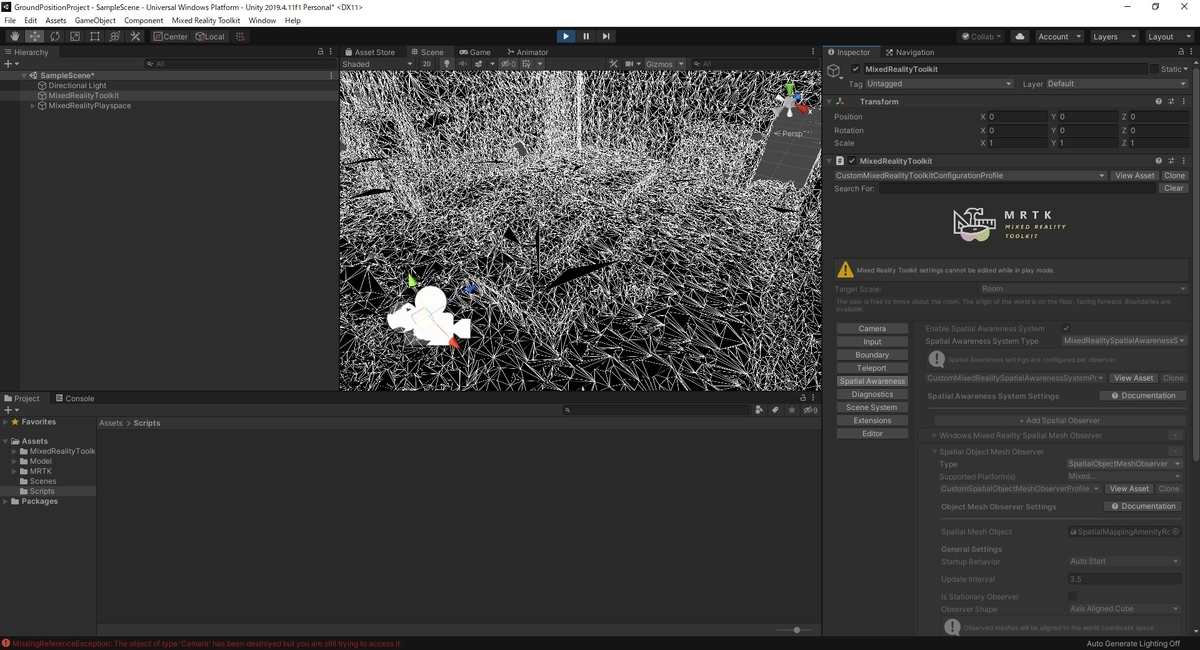
Task: Toggle Enable Spatial Awareness System checkbox
Action: tap(1067, 328)
